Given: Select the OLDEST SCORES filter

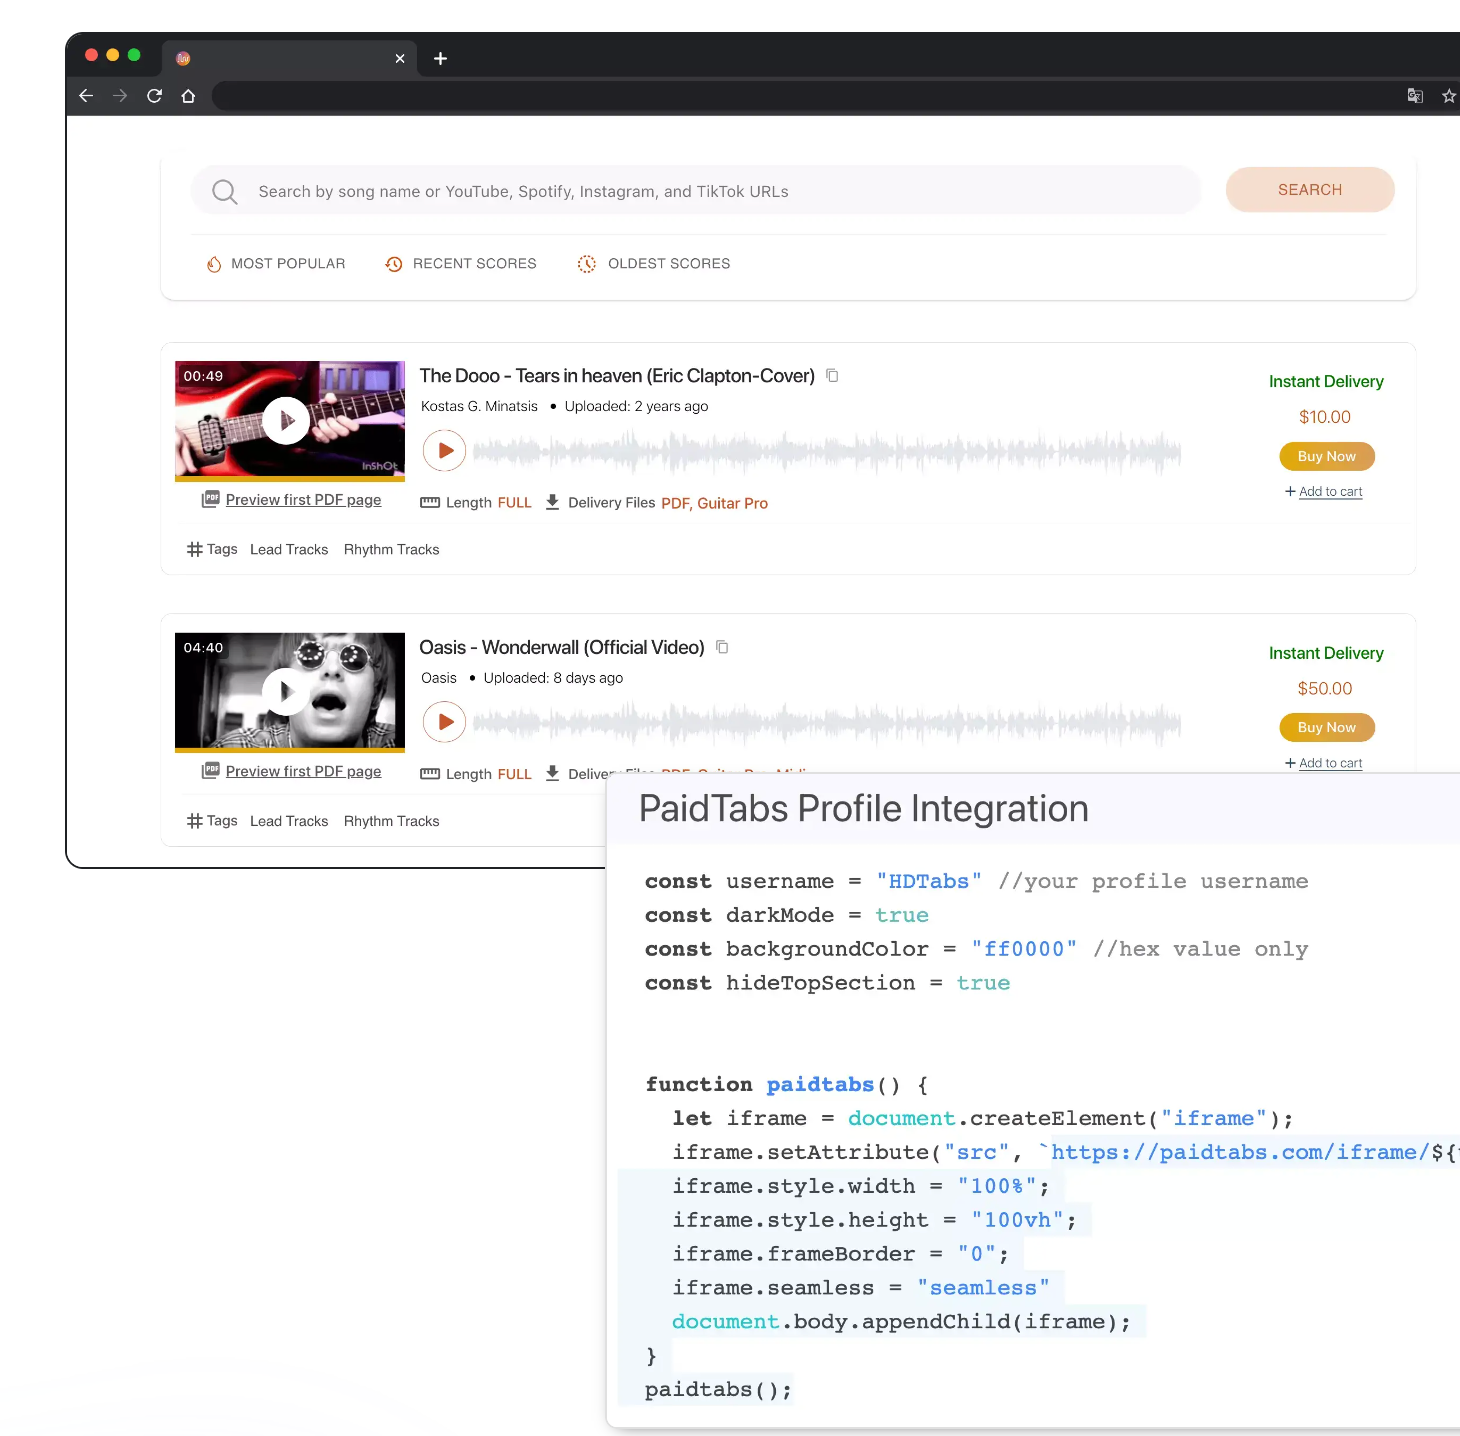Looking at the screenshot, I should coord(654,264).
